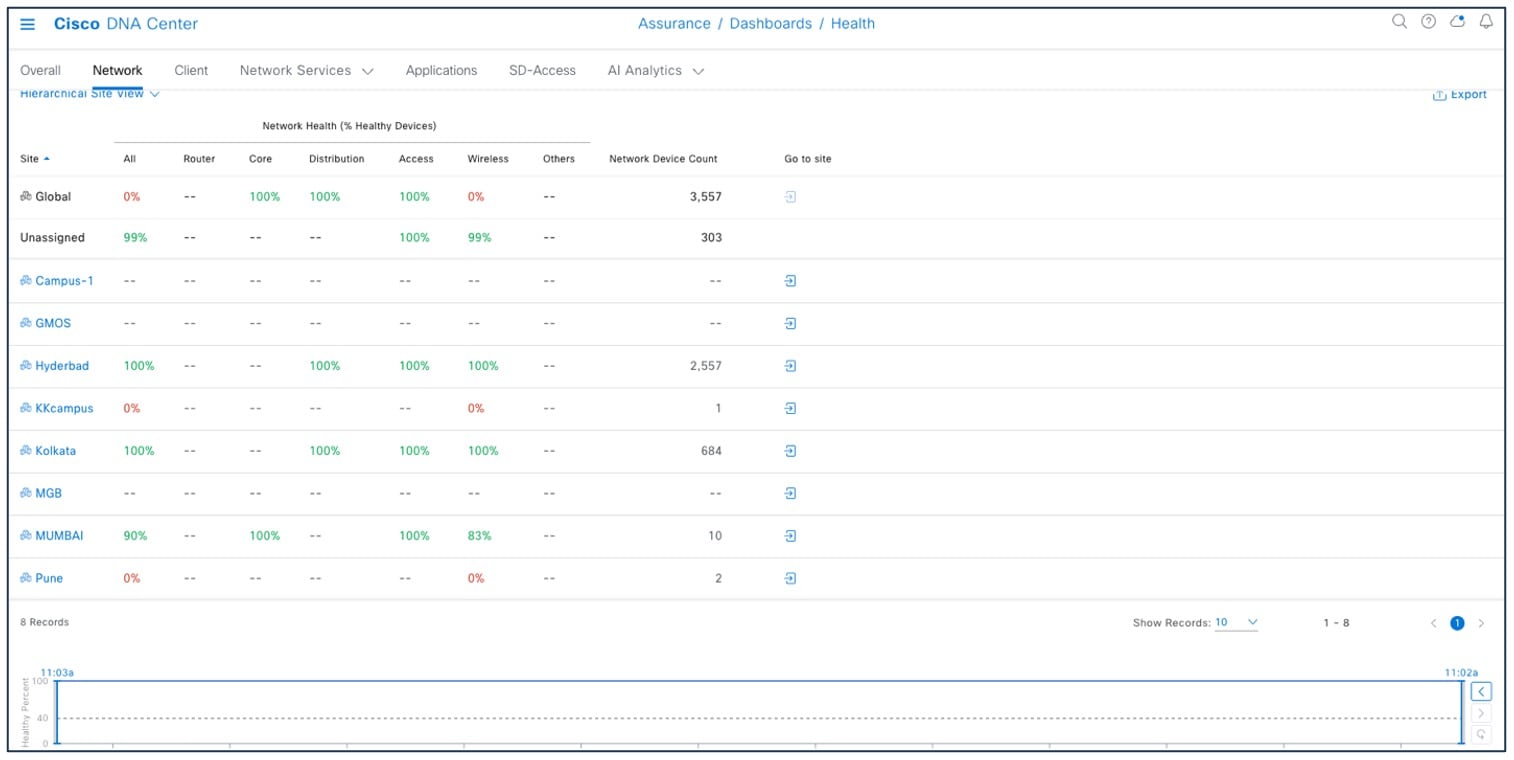Image resolution: width=1514 pixels, height=760 pixels.
Task: Click Global device count 3,557
Action: [x=705, y=197]
